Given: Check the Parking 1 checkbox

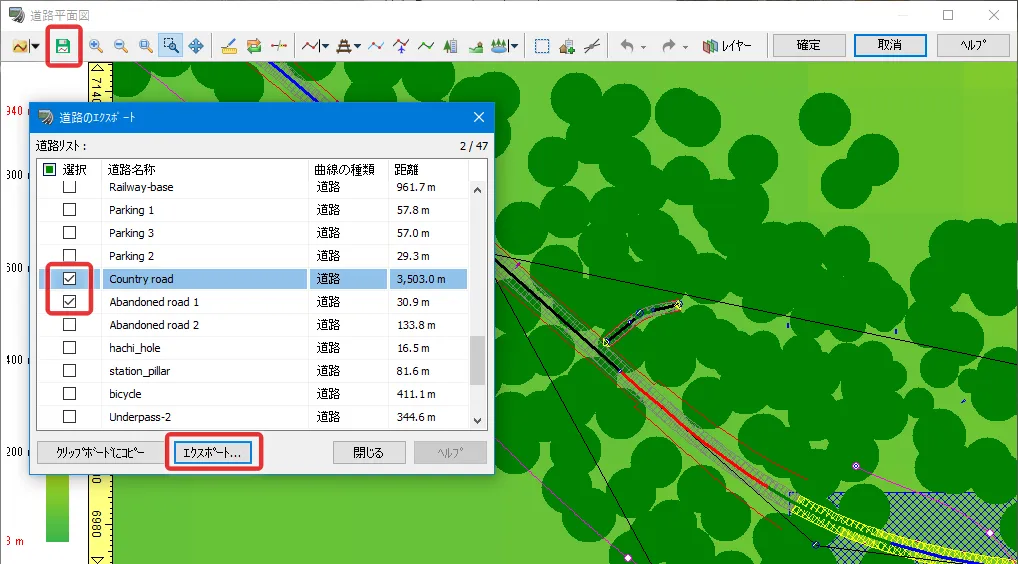Looking at the screenshot, I should (x=70, y=210).
